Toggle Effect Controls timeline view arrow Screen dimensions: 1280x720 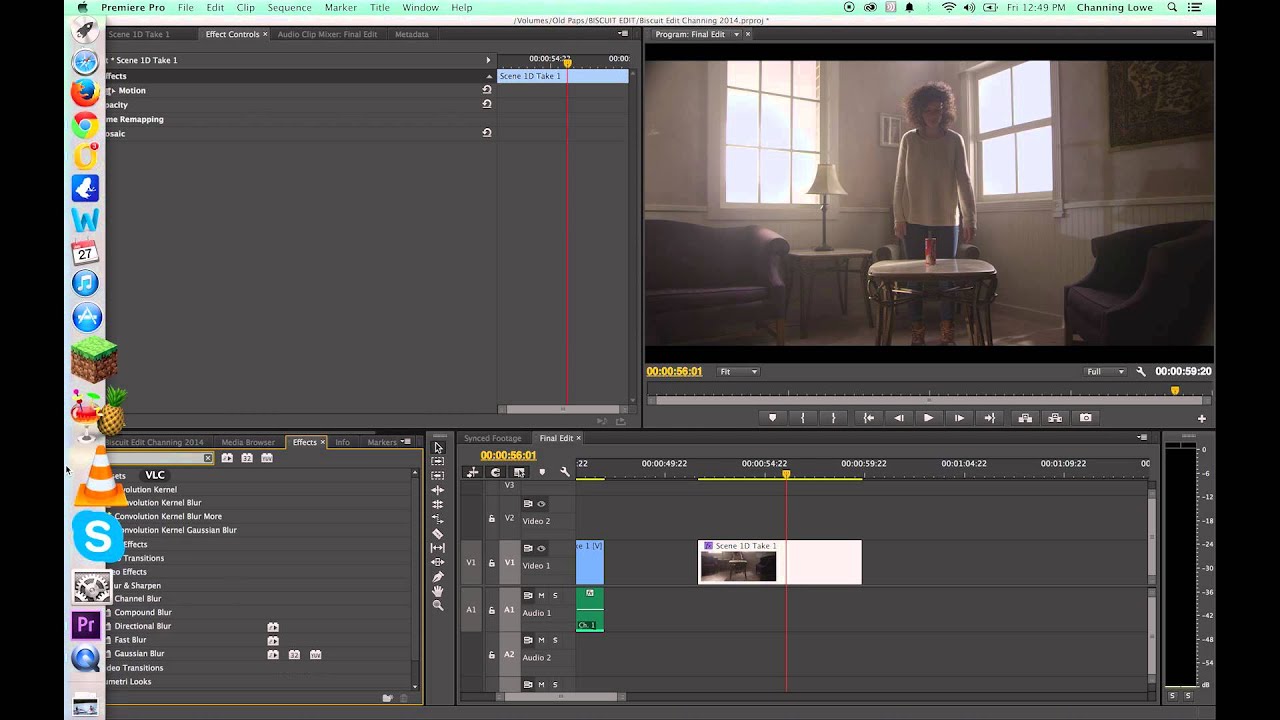click(488, 60)
